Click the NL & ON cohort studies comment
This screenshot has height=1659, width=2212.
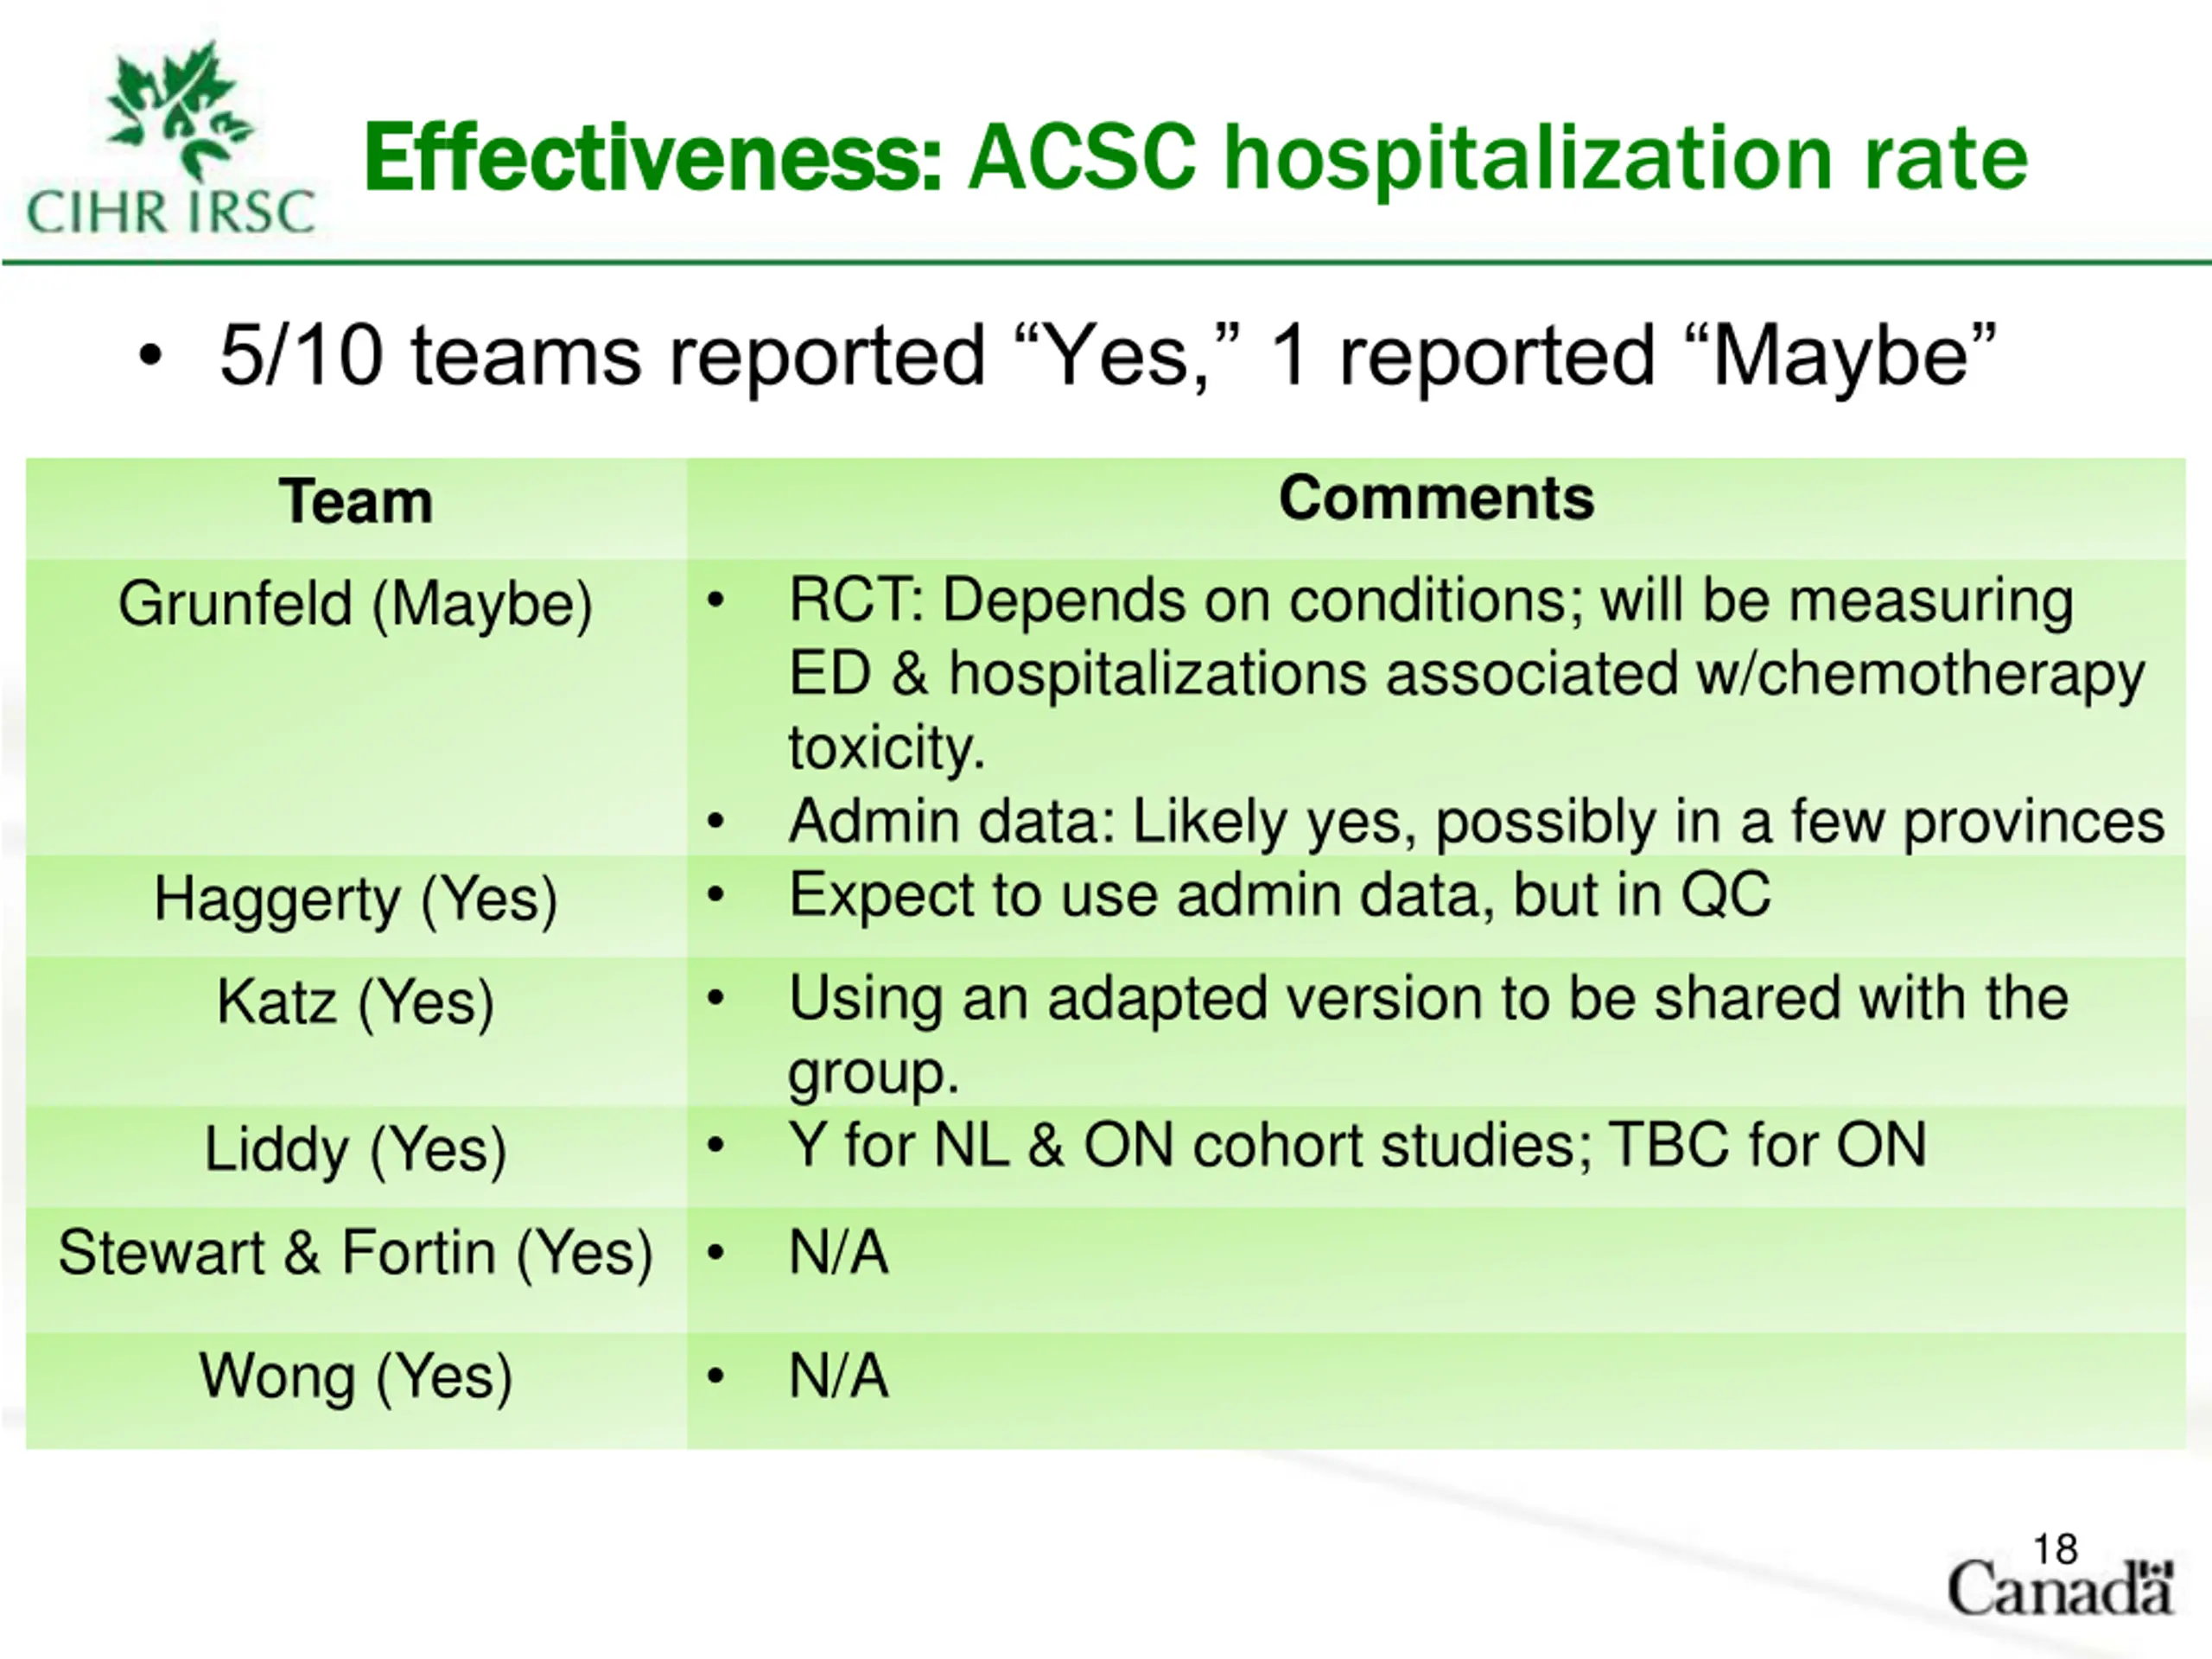pos(1357,1145)
